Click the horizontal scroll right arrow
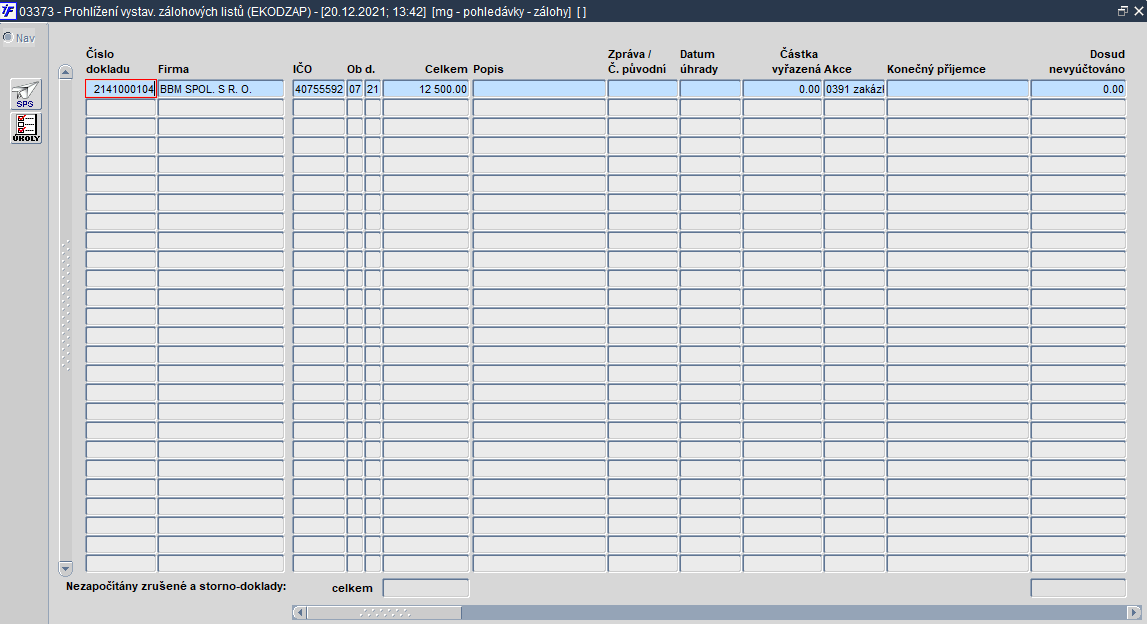Screen dimensions: 1147x624 coord(1135,612)
